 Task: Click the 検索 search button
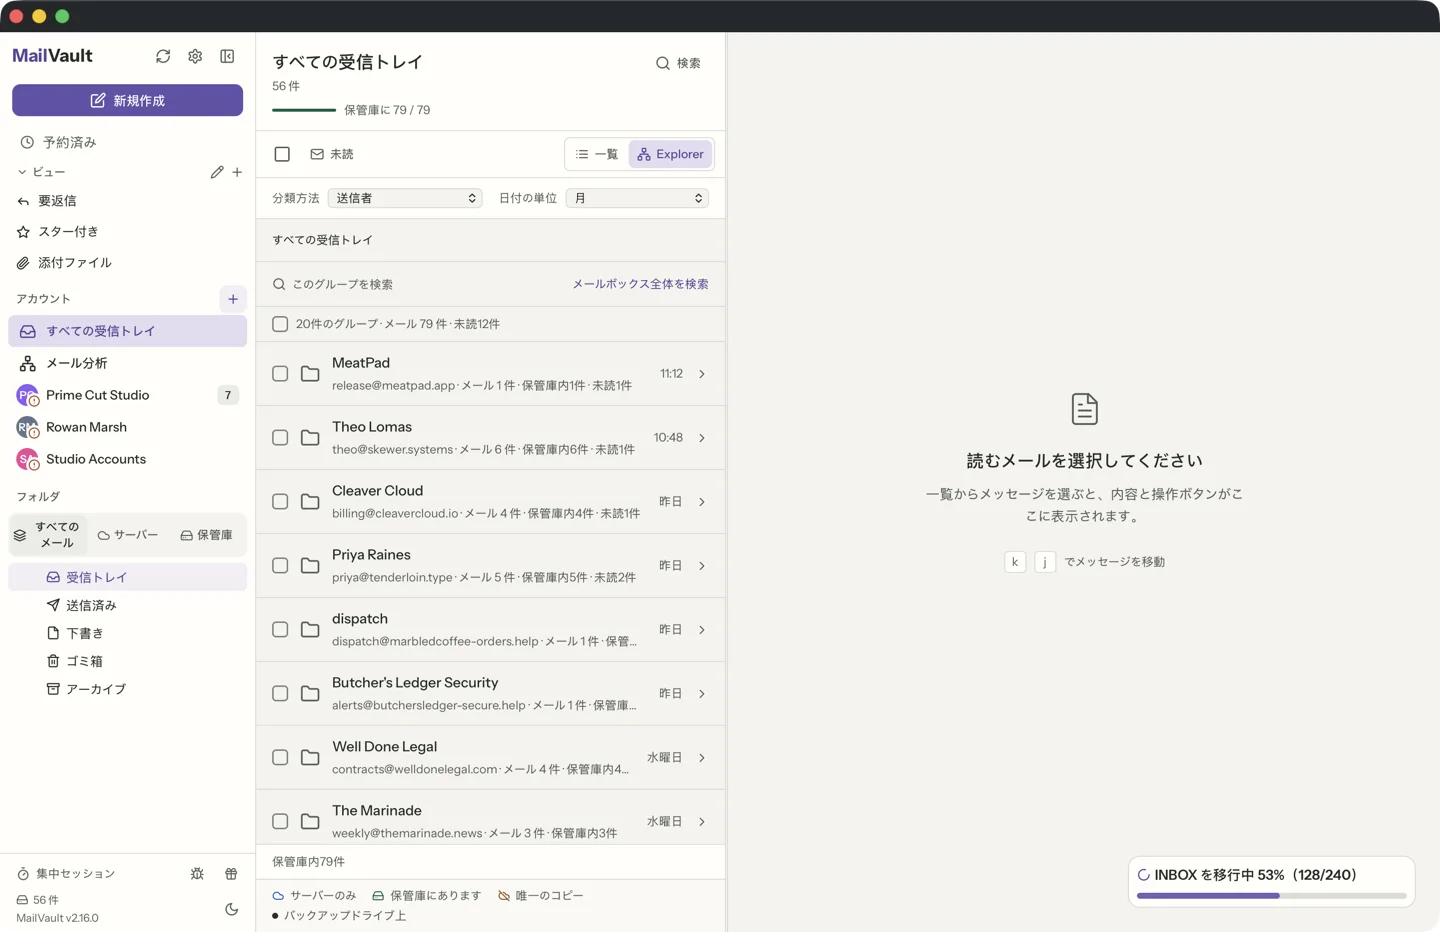[678, 63]
